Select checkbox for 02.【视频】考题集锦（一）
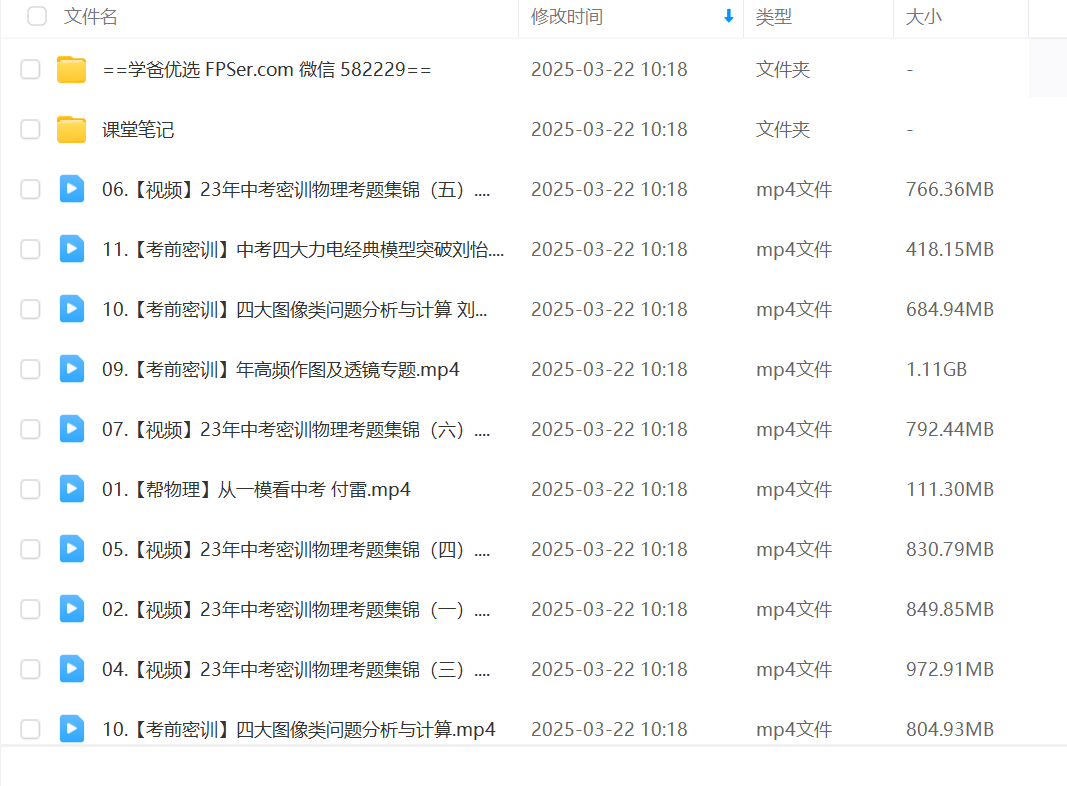1067x786 pixels. coord(30,608)
